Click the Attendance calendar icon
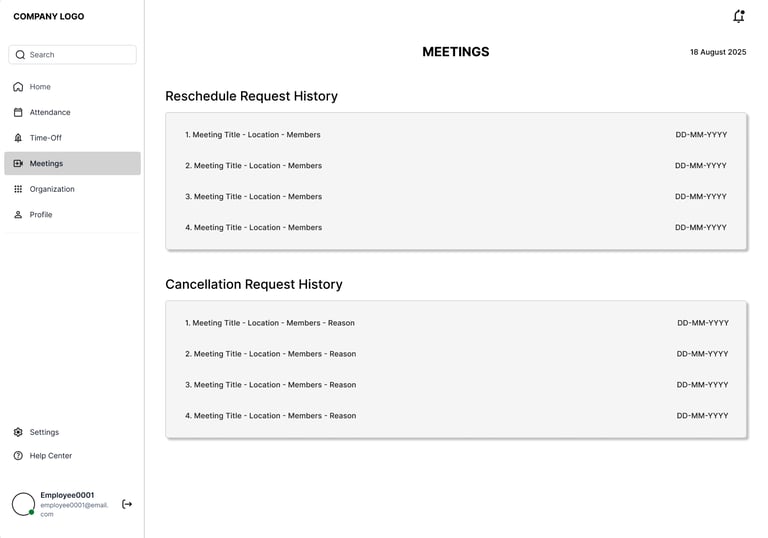This screenshot has height=538, width=768. coord(18,113)
